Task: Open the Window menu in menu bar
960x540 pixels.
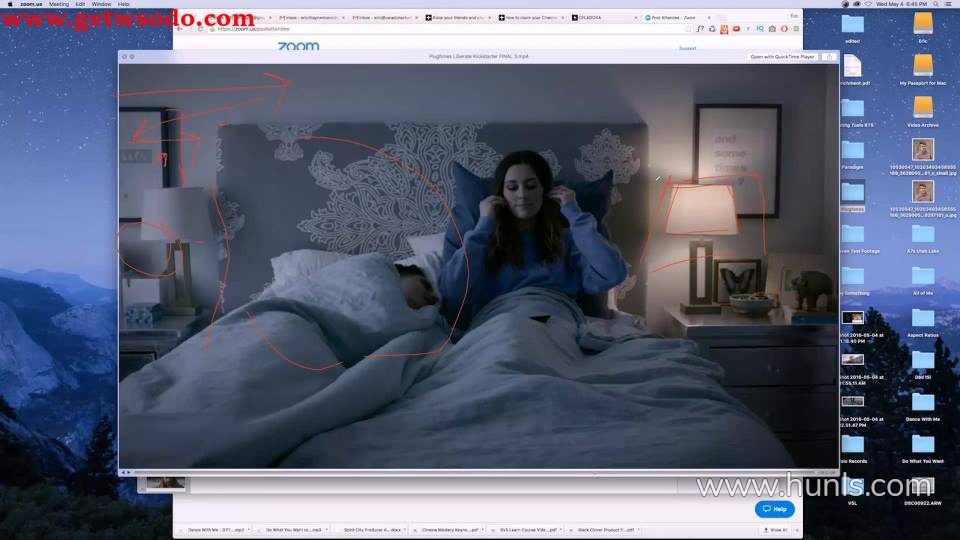Action: (101, 4)
